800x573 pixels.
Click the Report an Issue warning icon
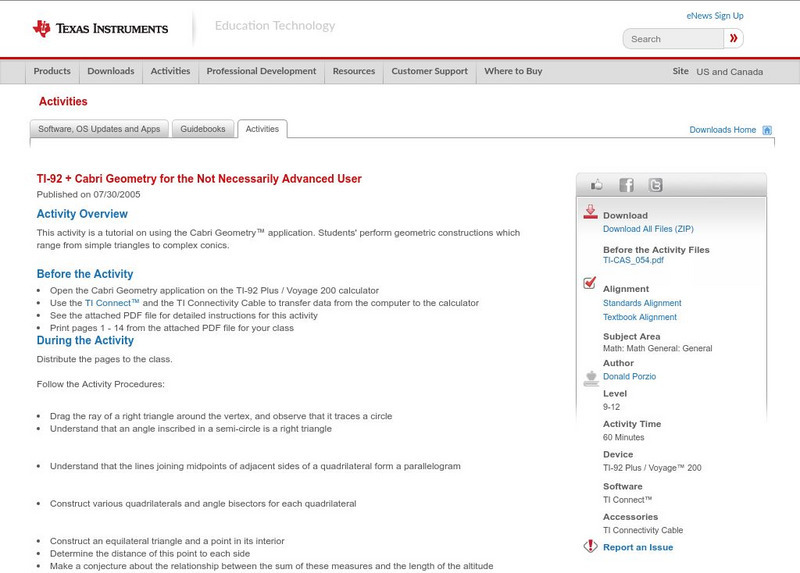(590, 547)
